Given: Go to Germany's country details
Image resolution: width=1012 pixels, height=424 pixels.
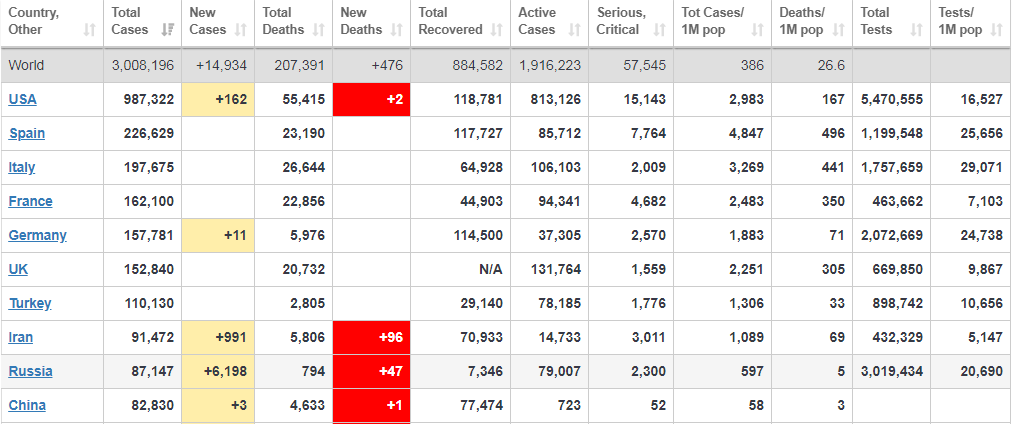Looking at the screenshot, I should pyautogui.click(x=38, y=235).
